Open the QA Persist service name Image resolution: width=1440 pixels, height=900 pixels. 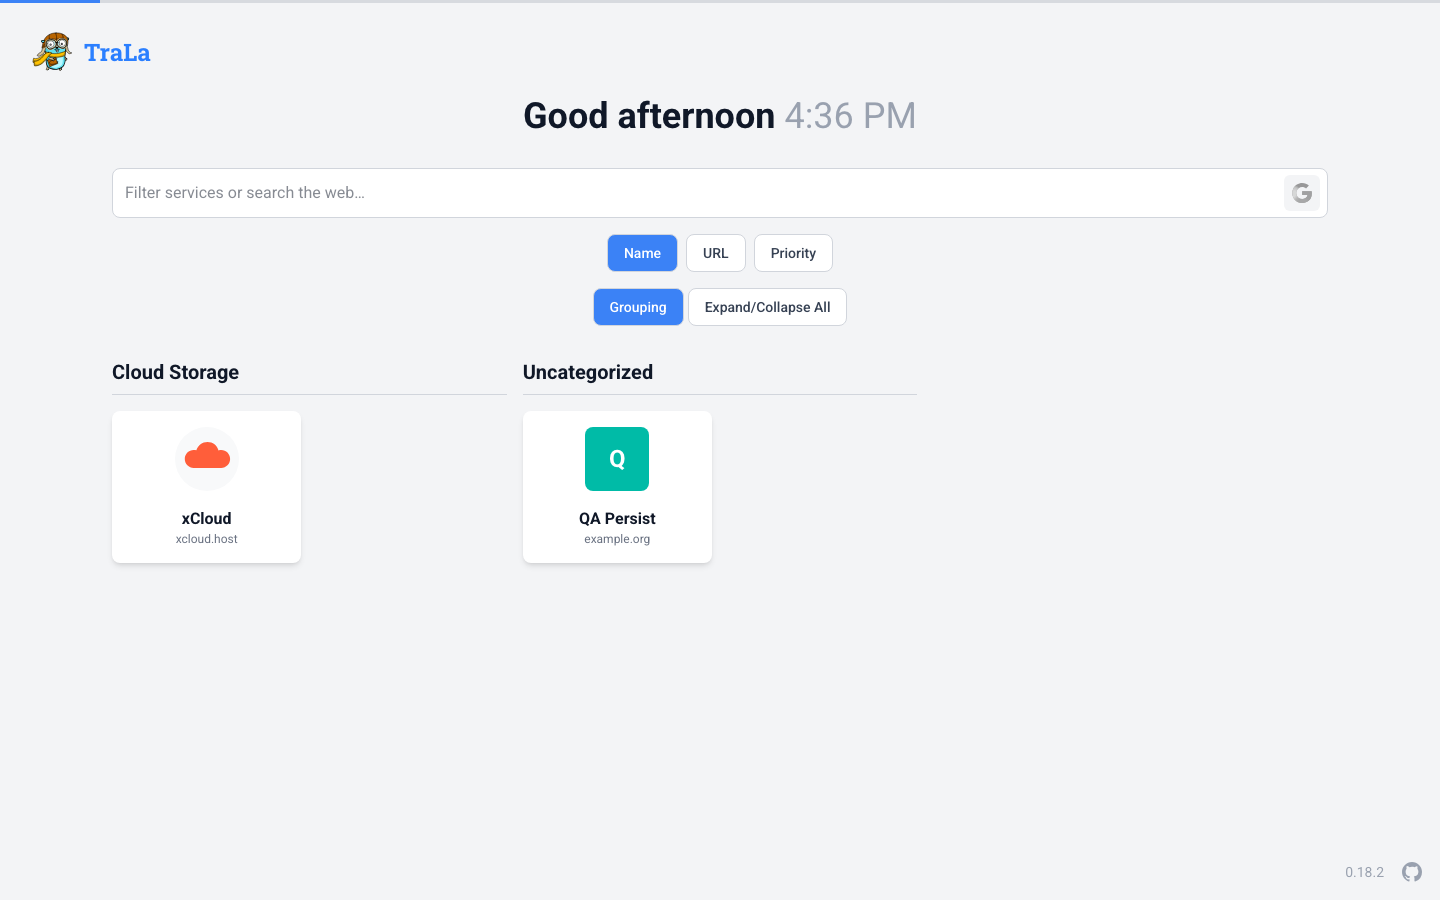tap(617, 518)
